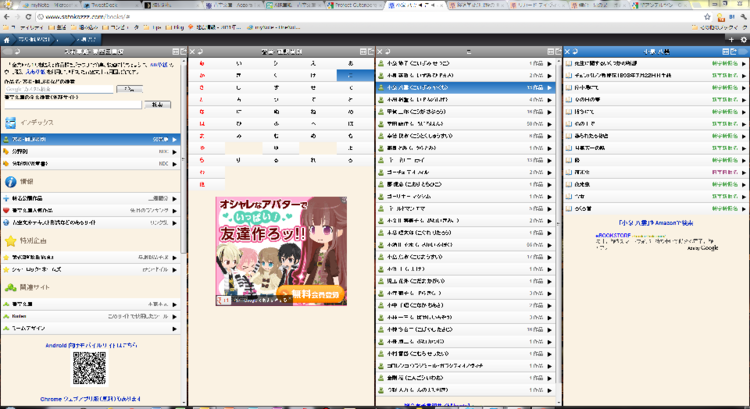Screen dimensions: 750x409
Task: Click the index icon beside インデックス
Action: (11, 123)
